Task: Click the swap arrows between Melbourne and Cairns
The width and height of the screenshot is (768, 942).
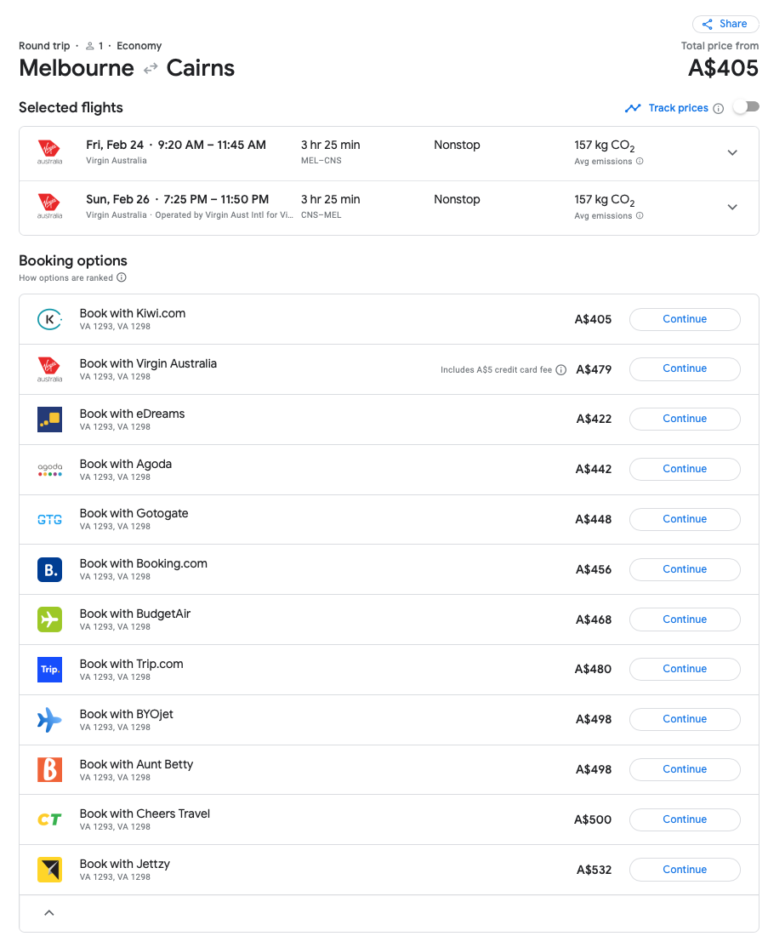Action: pos(151,68)
